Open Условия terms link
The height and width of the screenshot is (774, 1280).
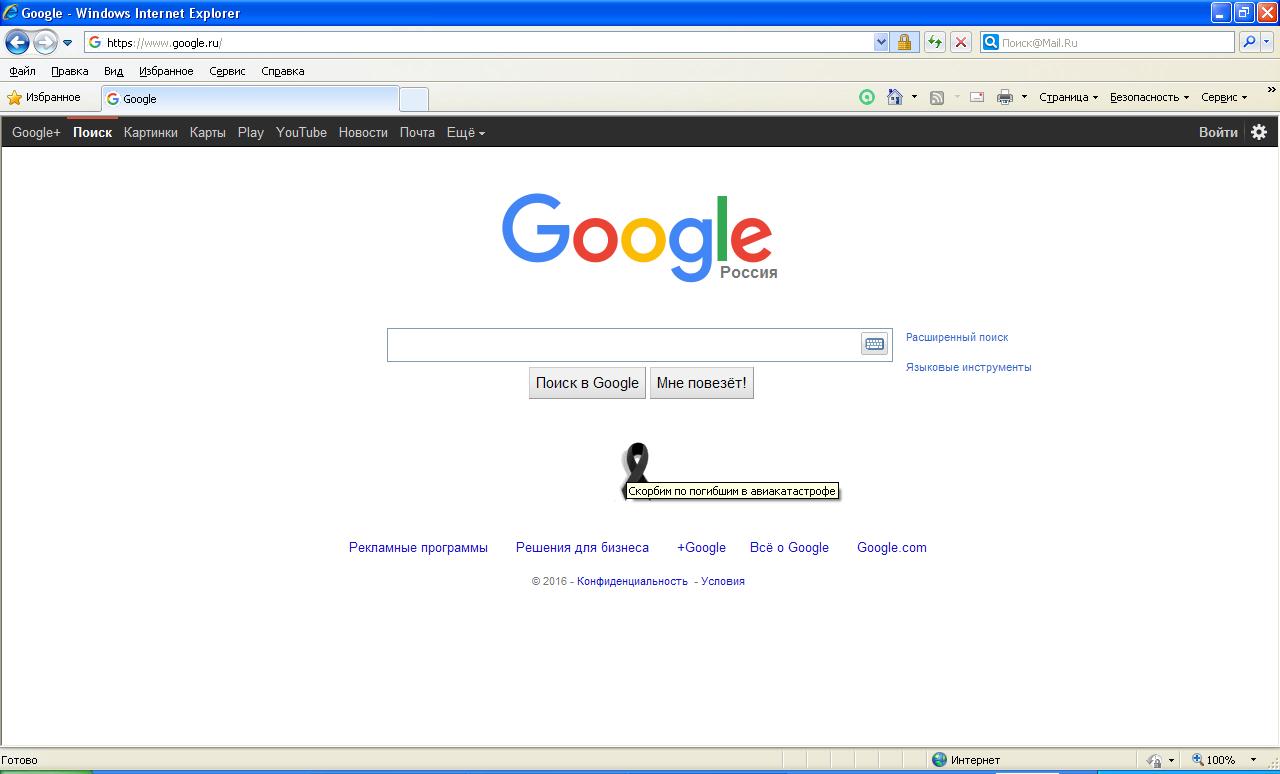(x=722, y=581)
